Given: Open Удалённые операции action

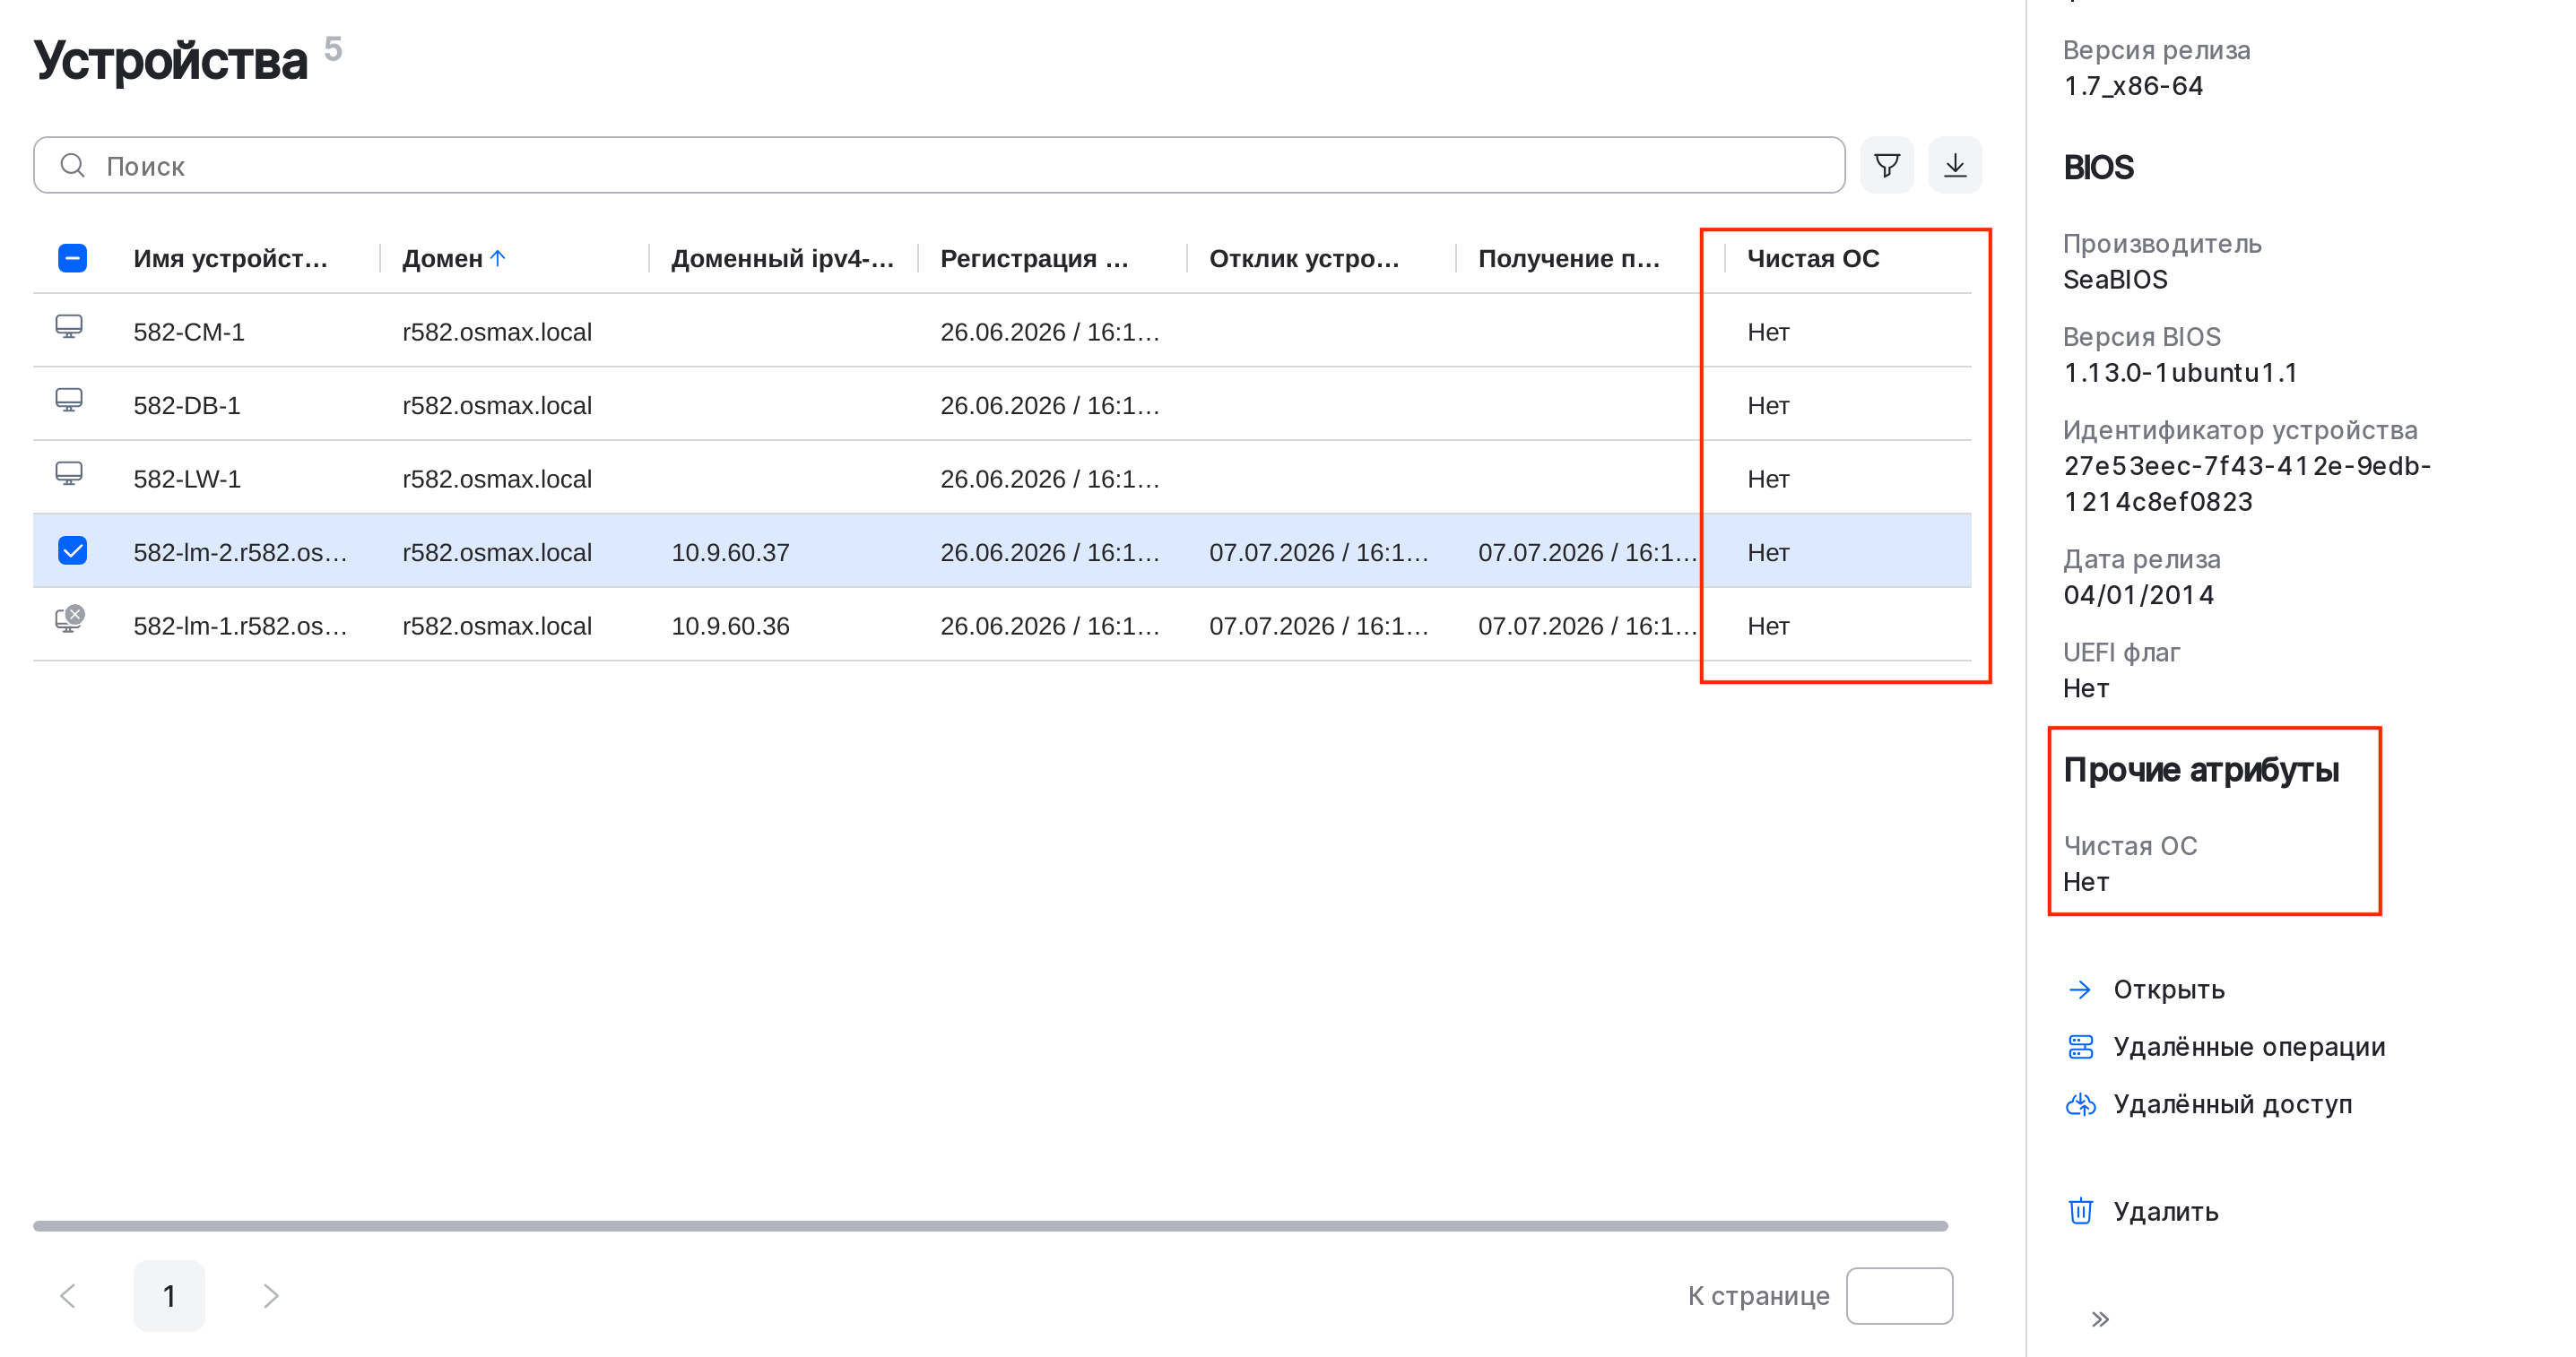Looking at the screenshot, I should coord(2249,1047).
